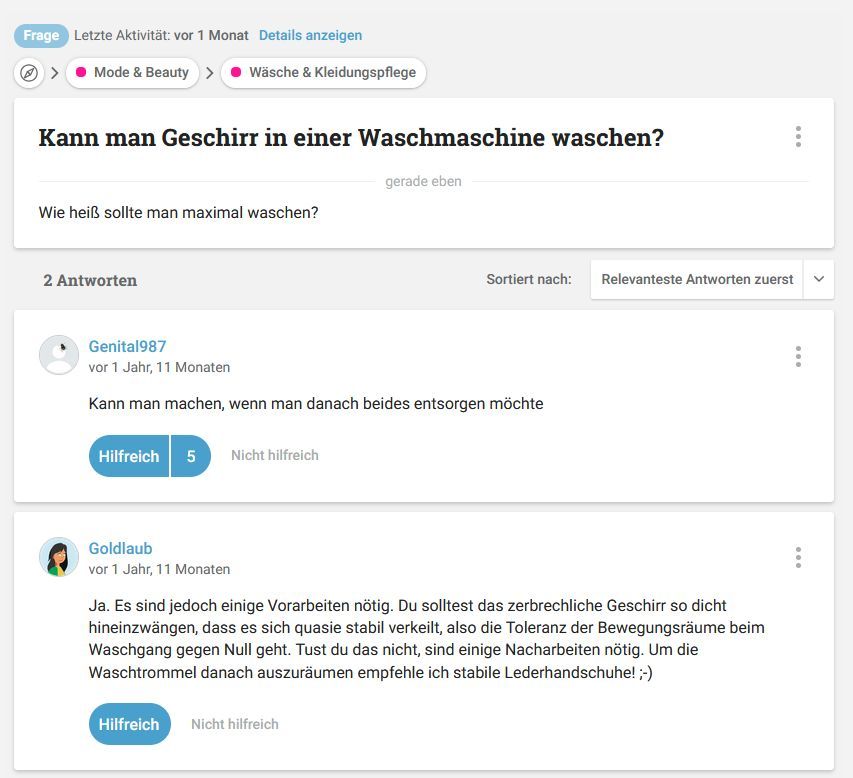Click the helpful count badge showing 5
Viewport: 853px width, 778px height.
(x=191, y=456)
